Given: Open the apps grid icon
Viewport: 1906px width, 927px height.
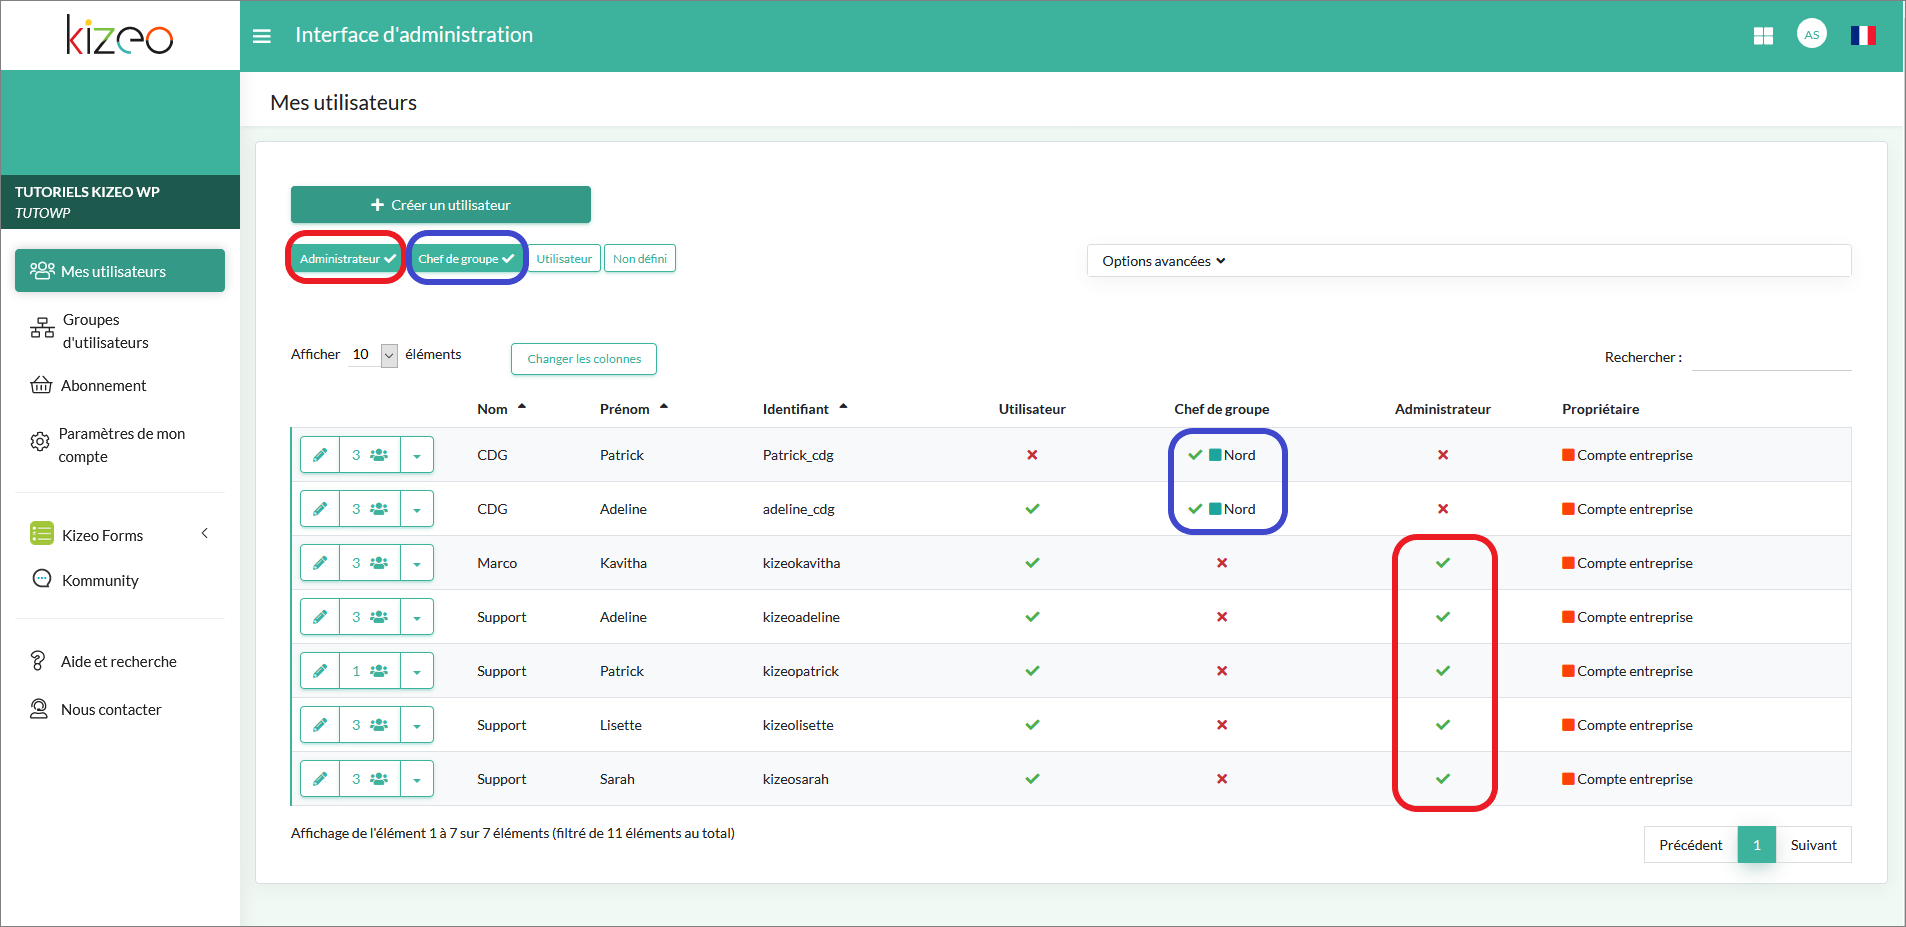Looking at the screenshot, I should coord(1763,36).
